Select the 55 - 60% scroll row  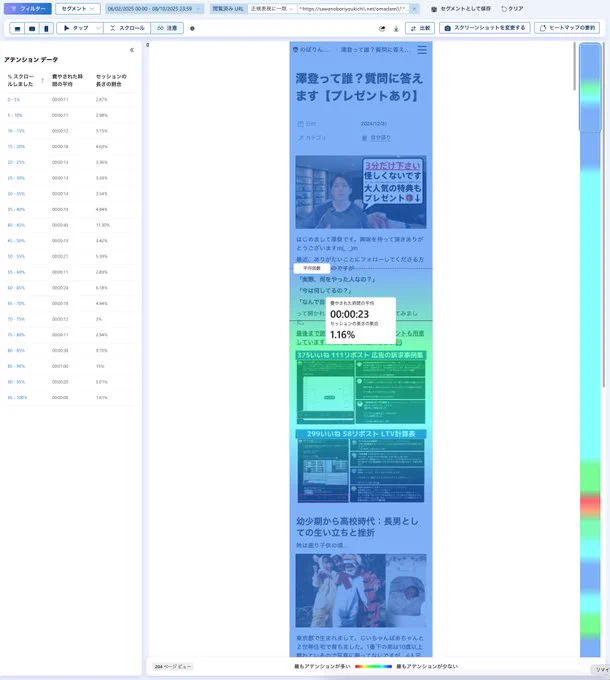[x=69, y=272]
